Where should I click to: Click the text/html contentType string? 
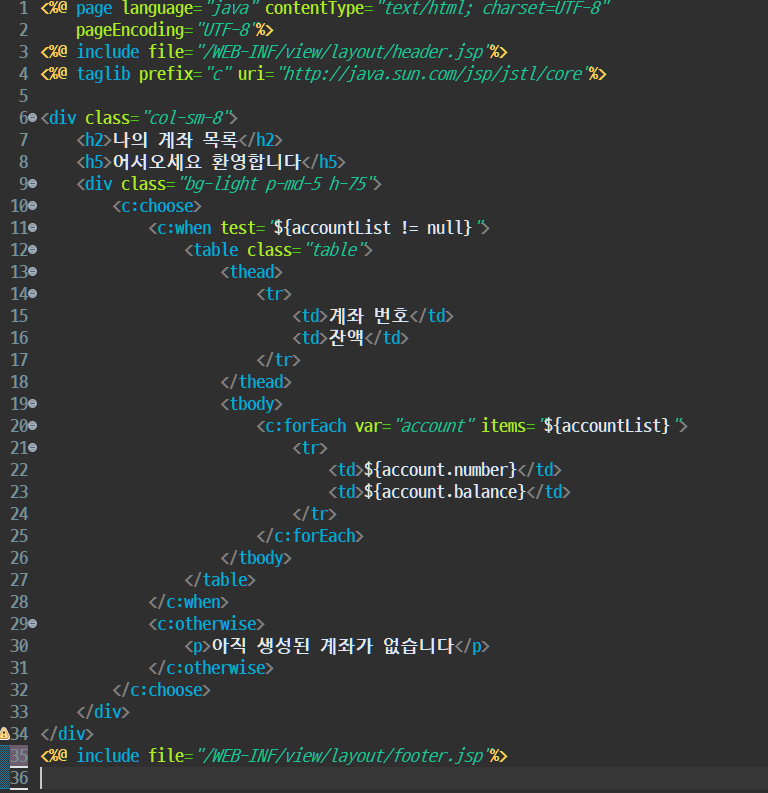click(494, 8)
